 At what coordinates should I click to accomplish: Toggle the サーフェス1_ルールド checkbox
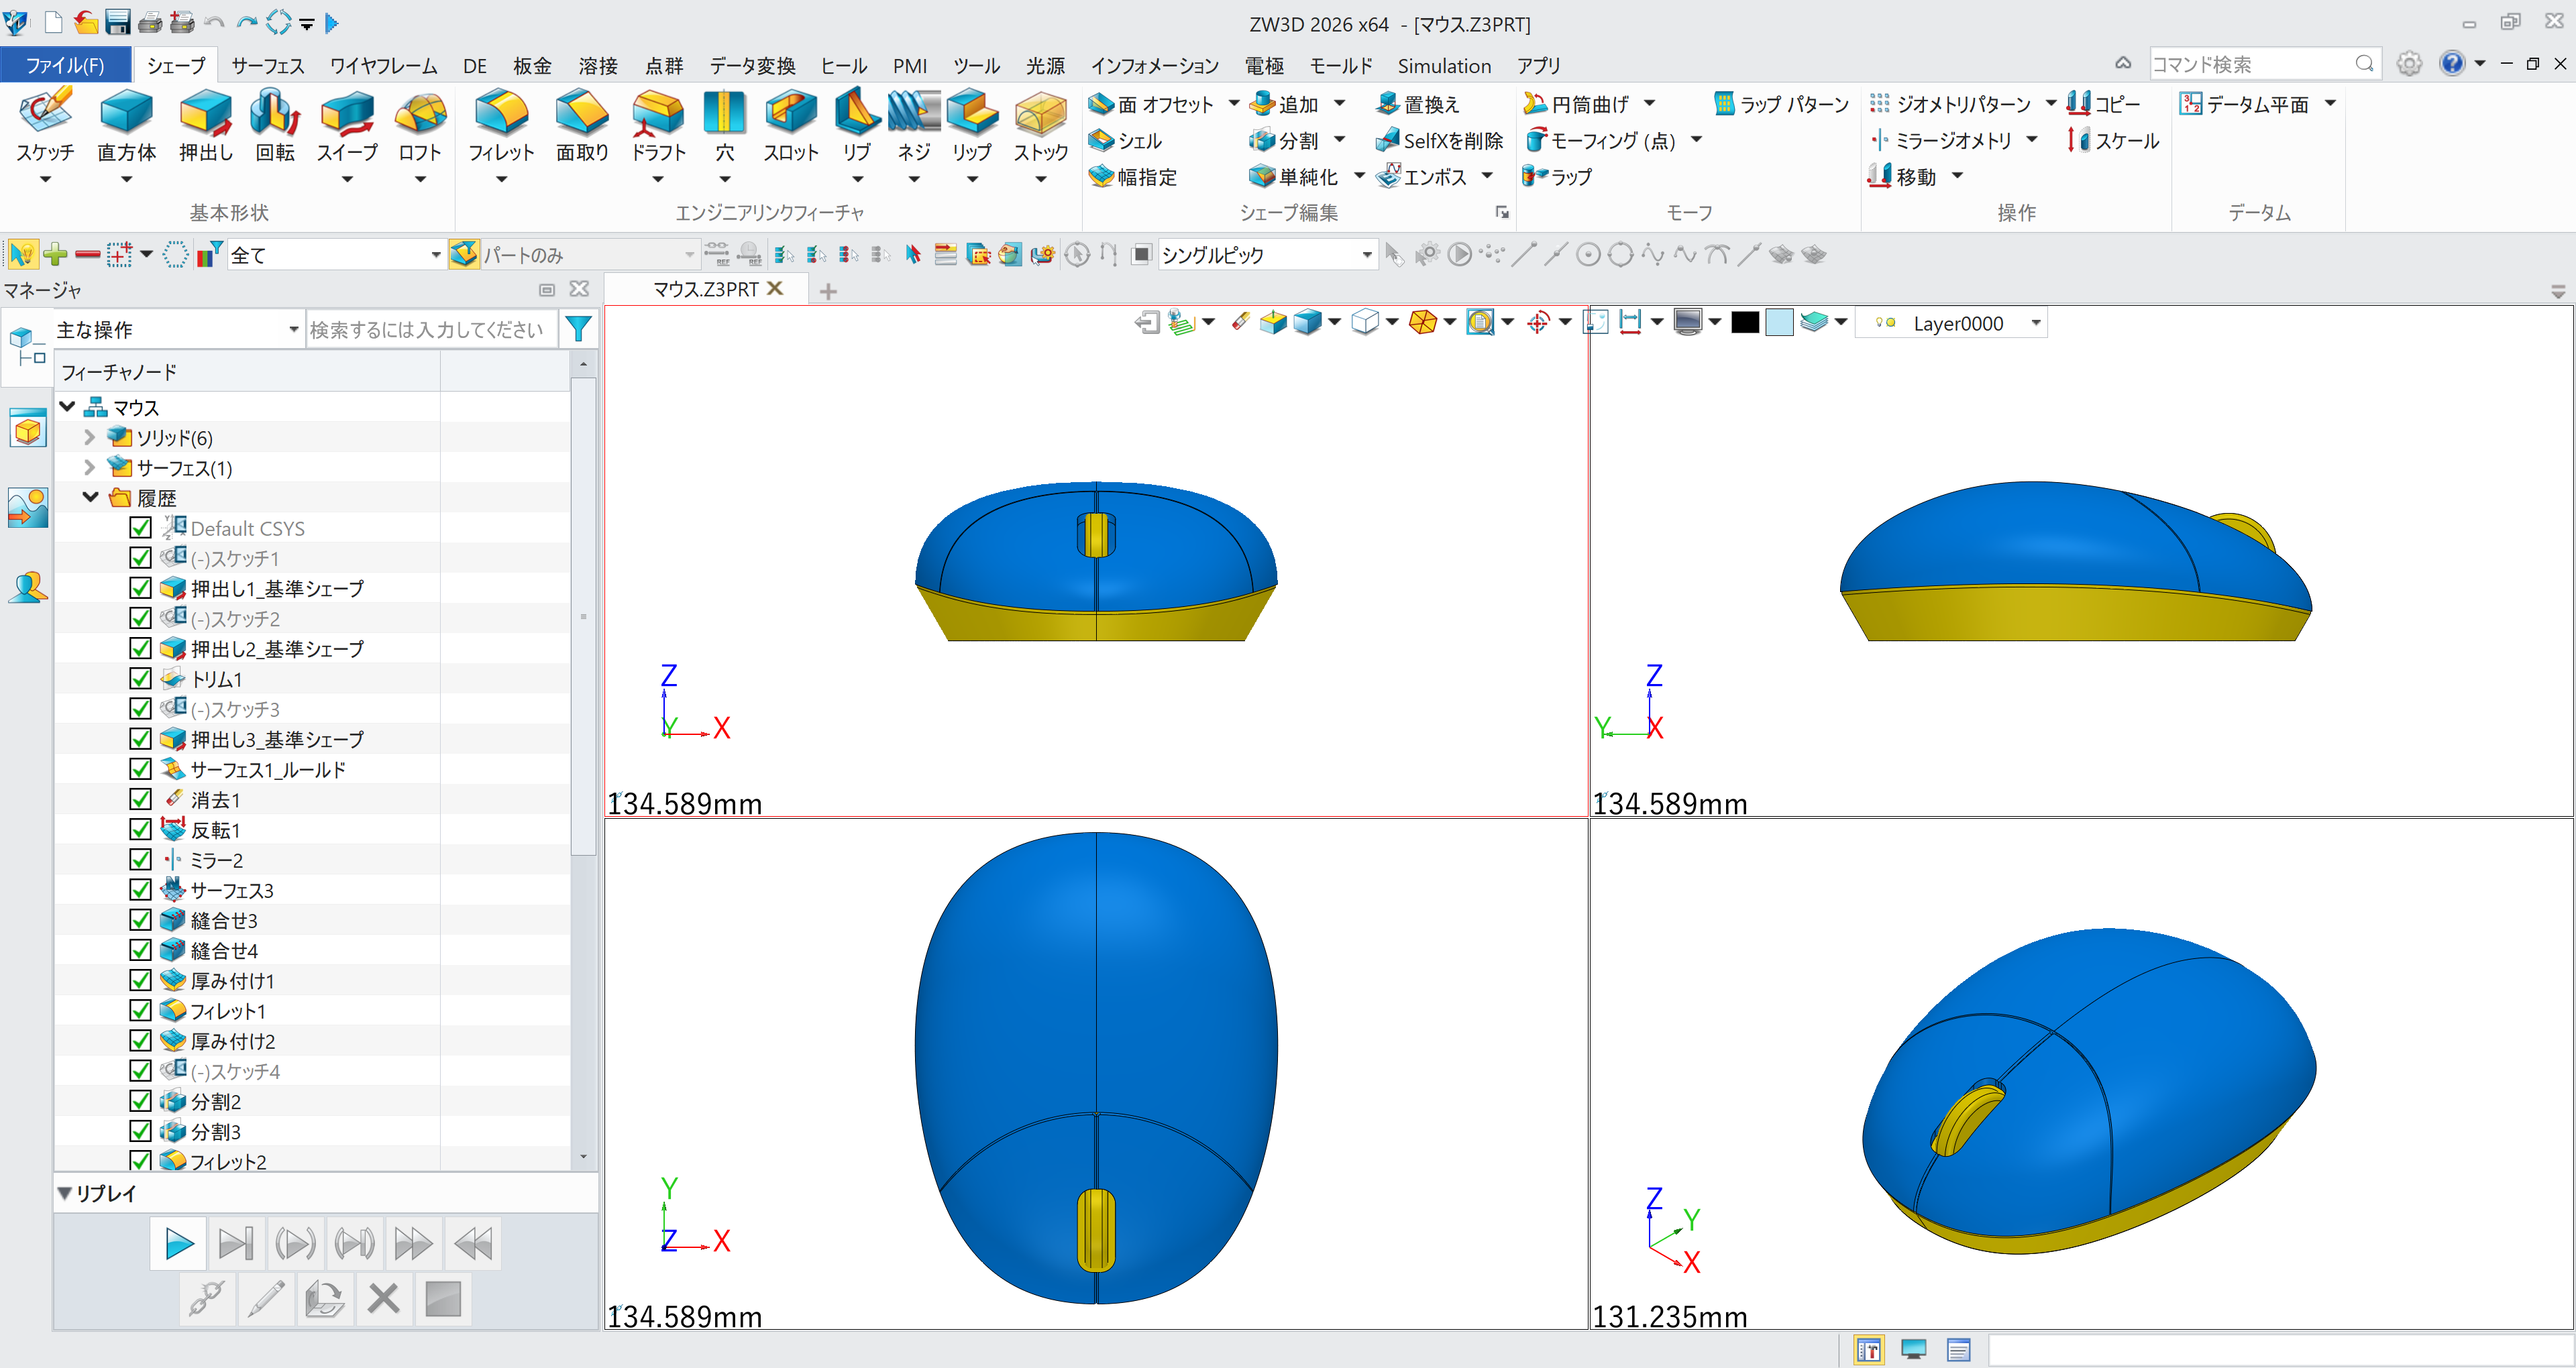[141, 769]
